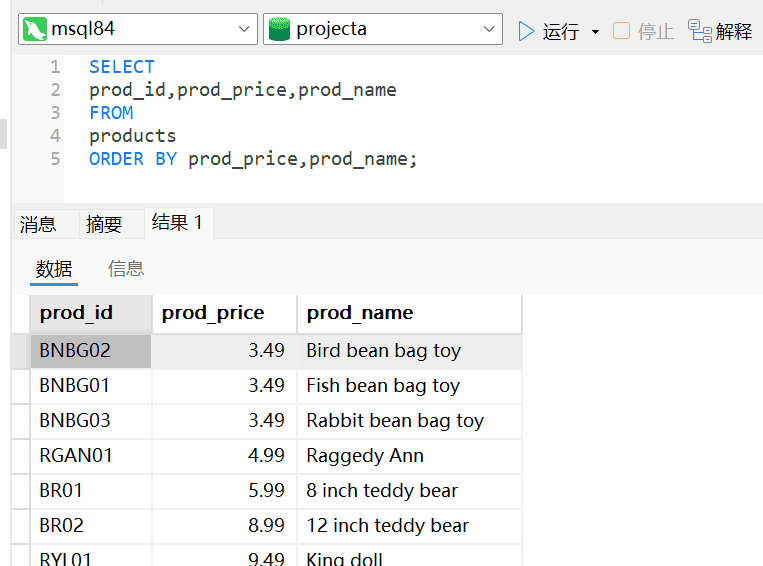Click the msql84 connection icon

(x=35, y=30)
